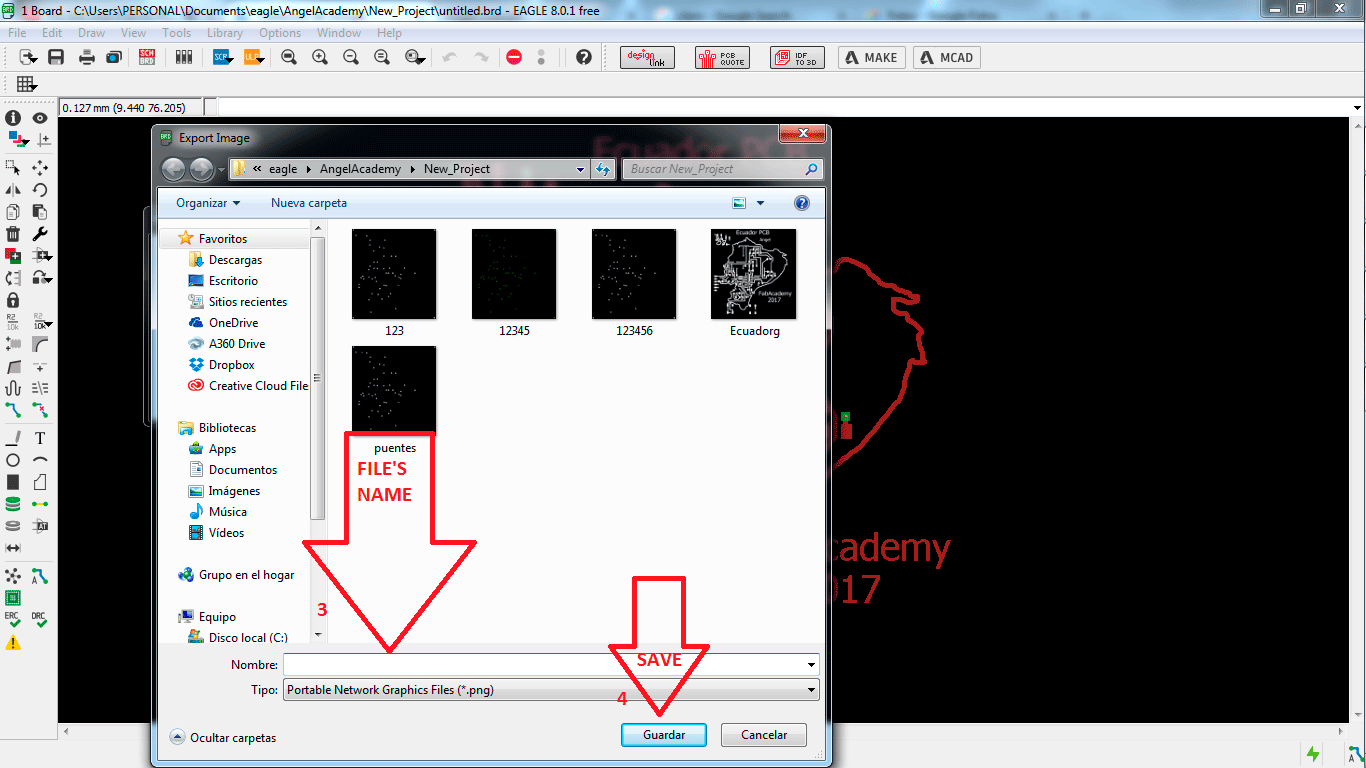
Task: Click the IDF to 3D button
Action: (797, 58)
